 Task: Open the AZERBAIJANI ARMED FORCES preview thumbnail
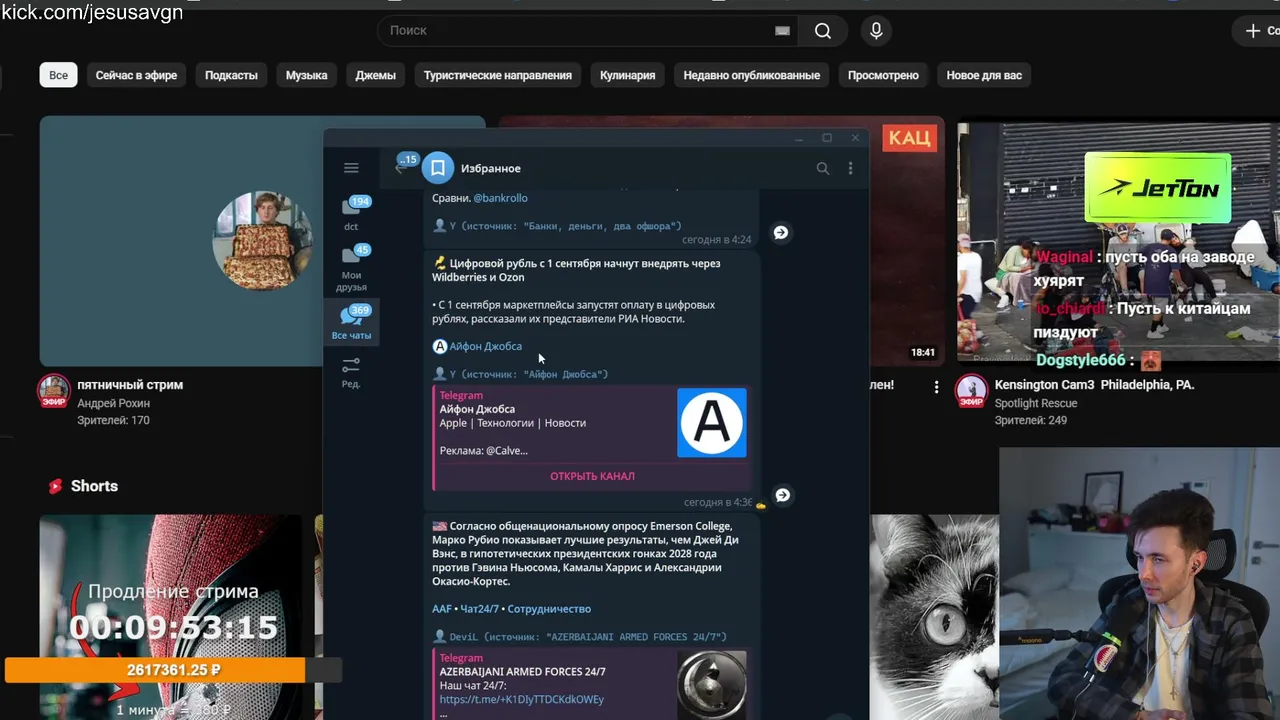(x=711, y=685)
